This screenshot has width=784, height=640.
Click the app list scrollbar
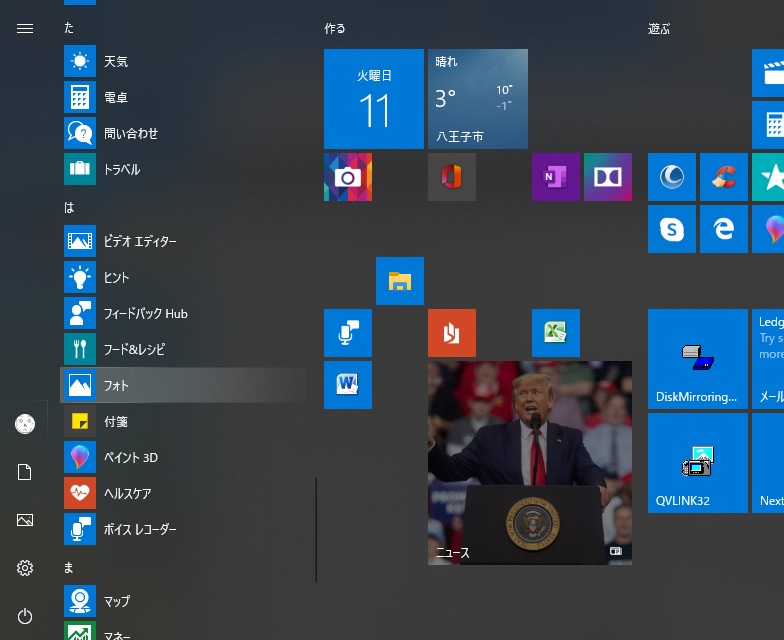click(316, 530)
